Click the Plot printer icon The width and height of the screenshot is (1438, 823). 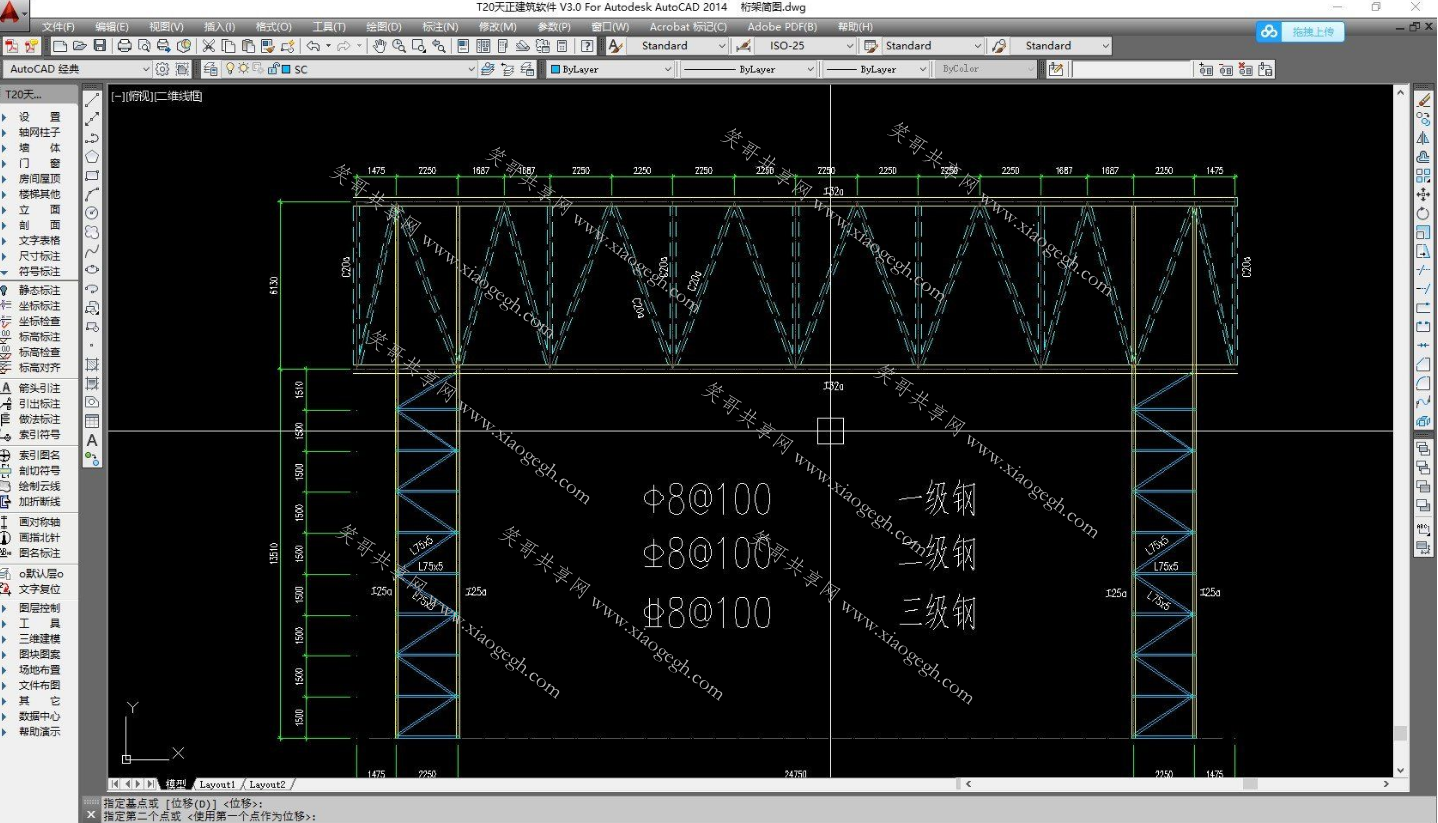tap(125, 46)
